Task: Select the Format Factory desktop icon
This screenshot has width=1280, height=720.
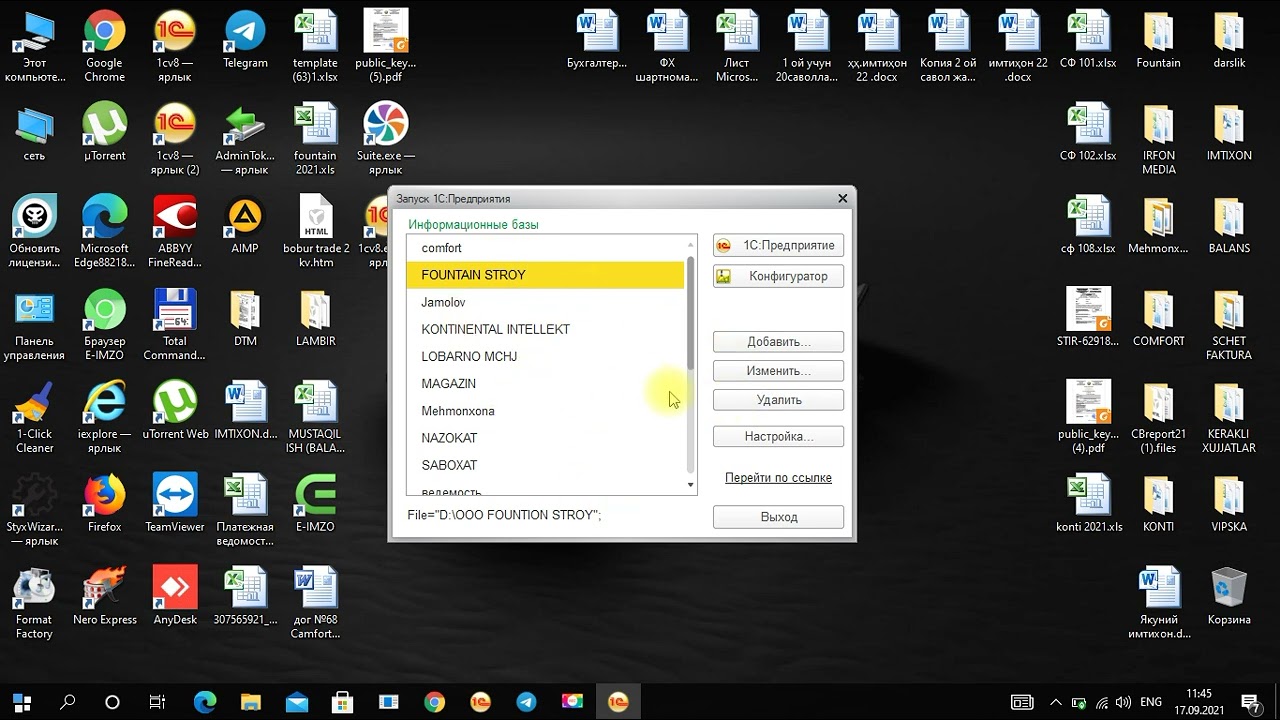Action: (x=34, y=604)
